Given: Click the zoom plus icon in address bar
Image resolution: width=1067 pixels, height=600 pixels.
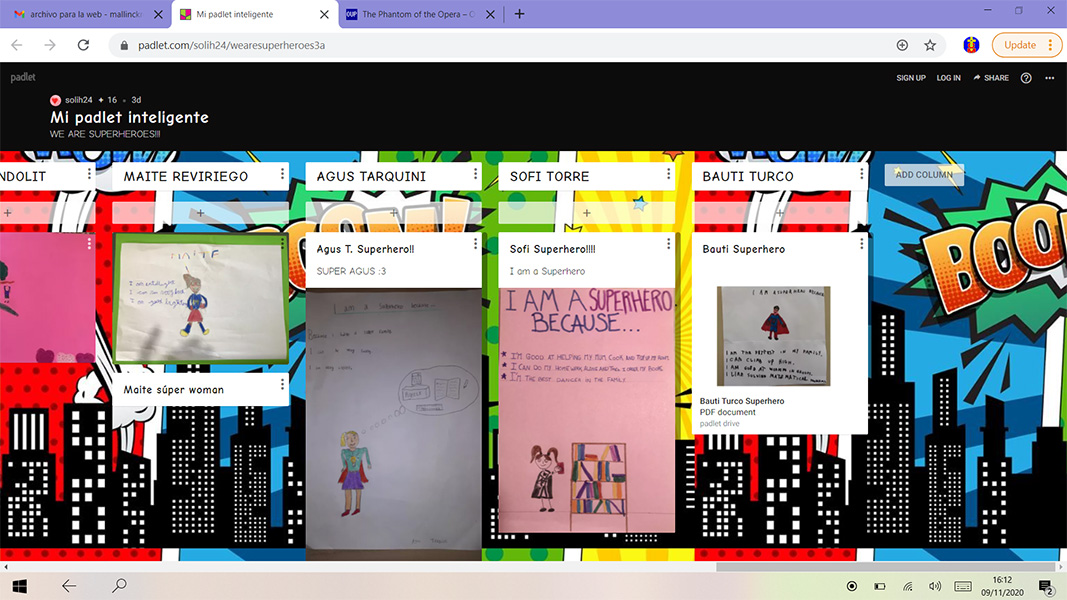Looking at the screenshot, I should coord(902,45).
